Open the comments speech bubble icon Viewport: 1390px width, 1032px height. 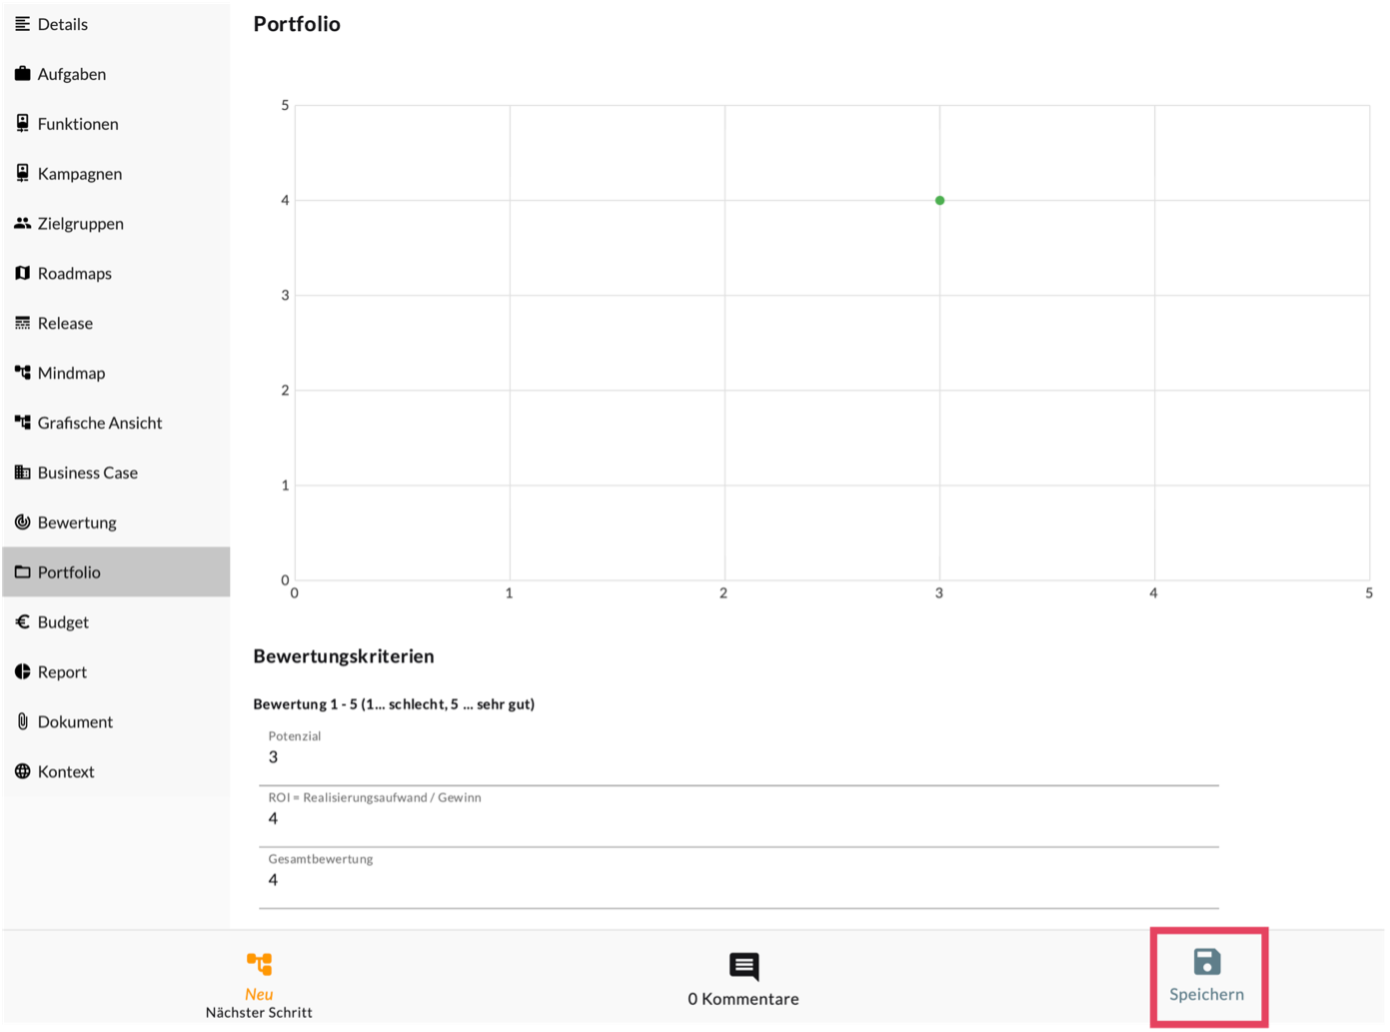pyautogui.click(x=744, y=966)
